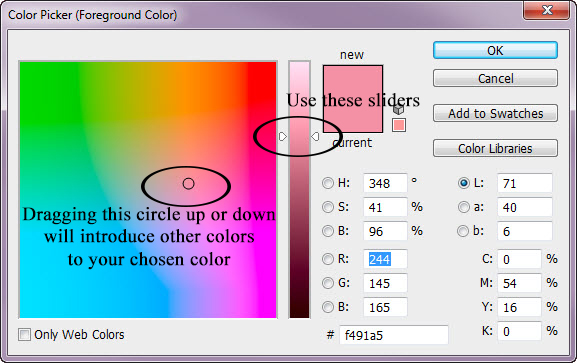This screenshot has width=577, height=363.
Task: Click the color field picker circle
Action: [188, 183]
